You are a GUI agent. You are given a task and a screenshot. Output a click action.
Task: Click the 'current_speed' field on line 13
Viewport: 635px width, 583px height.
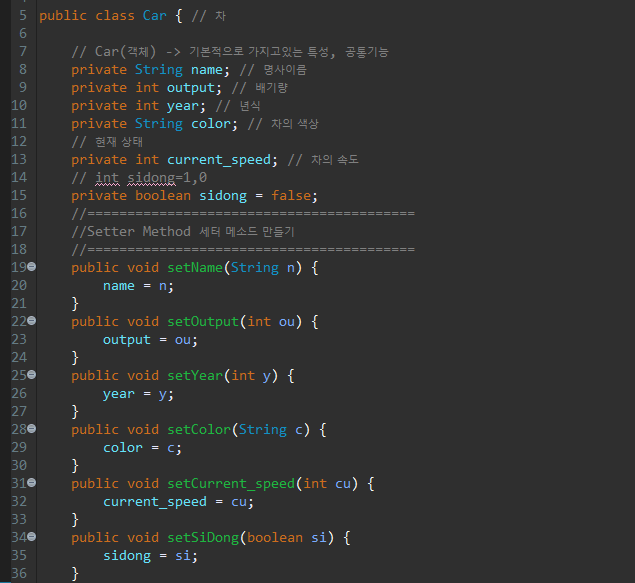coord(219,160)
